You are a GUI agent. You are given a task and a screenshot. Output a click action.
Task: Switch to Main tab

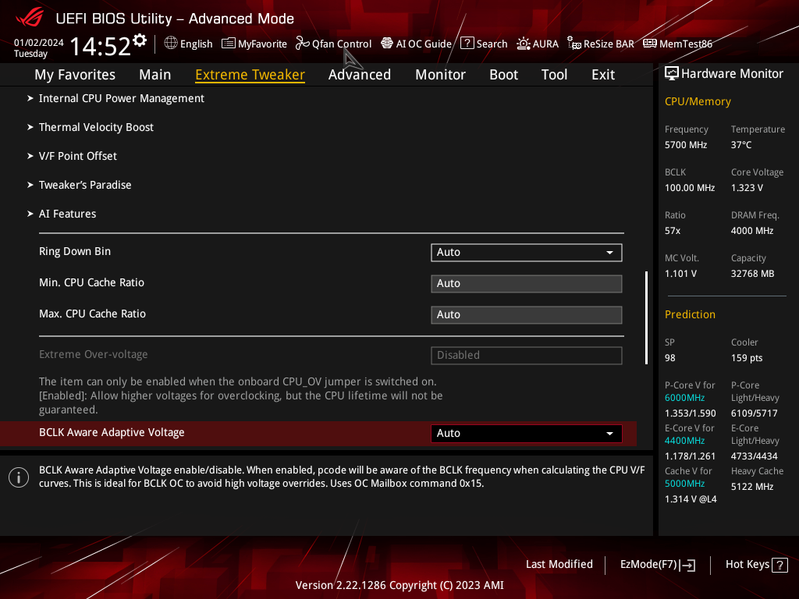point(155,74)
